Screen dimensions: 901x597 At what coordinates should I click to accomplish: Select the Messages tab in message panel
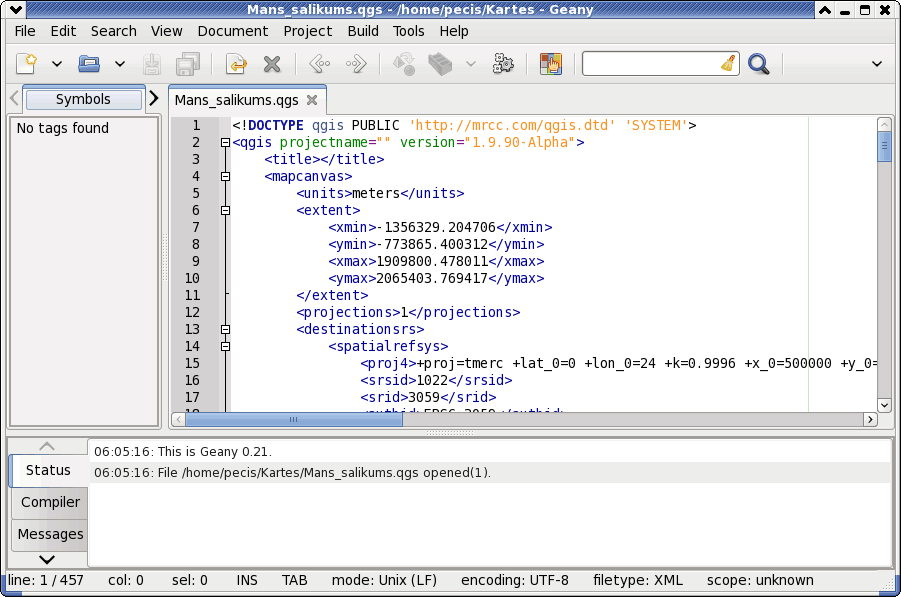[50, 534]
